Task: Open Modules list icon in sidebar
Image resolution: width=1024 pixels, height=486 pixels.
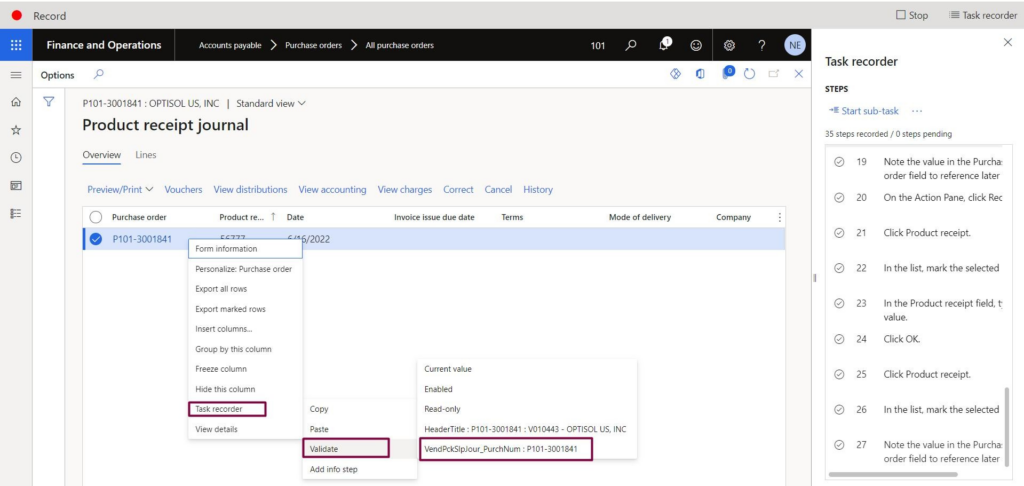Action: tap(16, 213)
